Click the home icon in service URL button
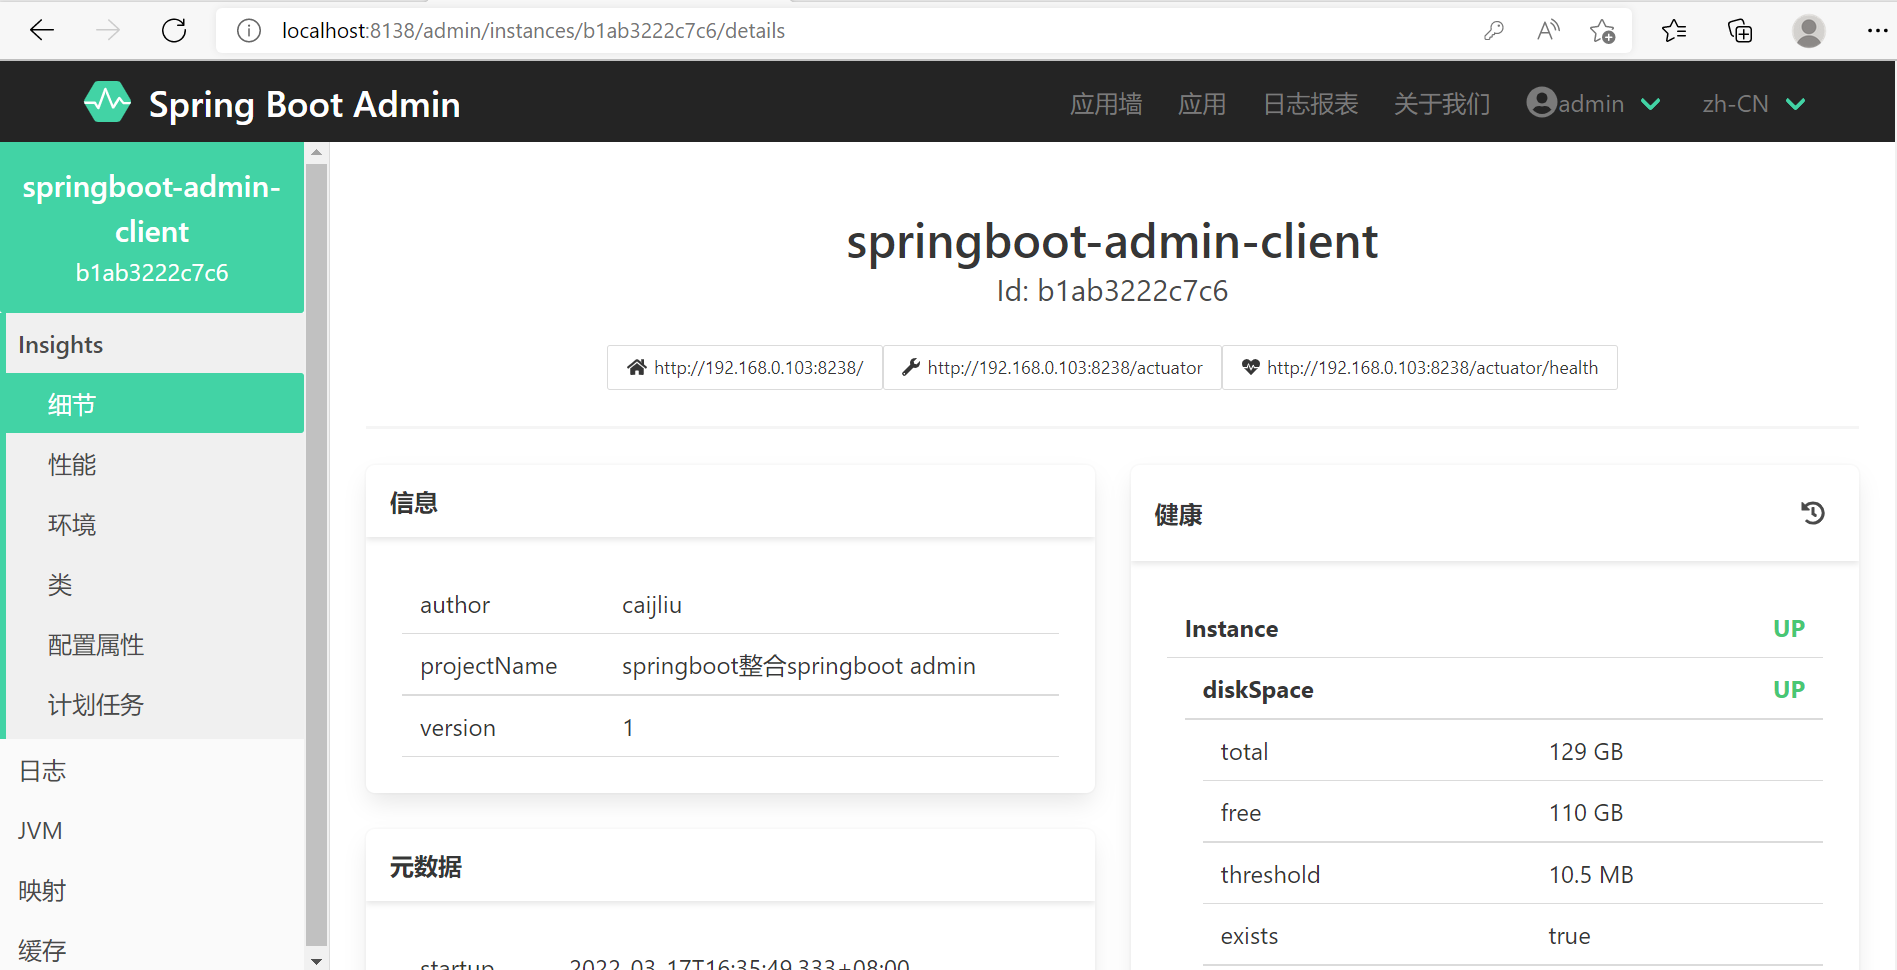The height and width of the screenshot is (970, 1897). coord(636,367)
